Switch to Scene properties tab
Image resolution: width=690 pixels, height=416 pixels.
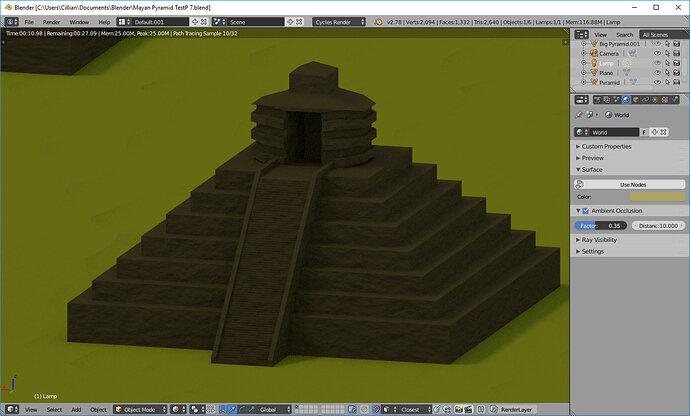click(x=617, y=100)
